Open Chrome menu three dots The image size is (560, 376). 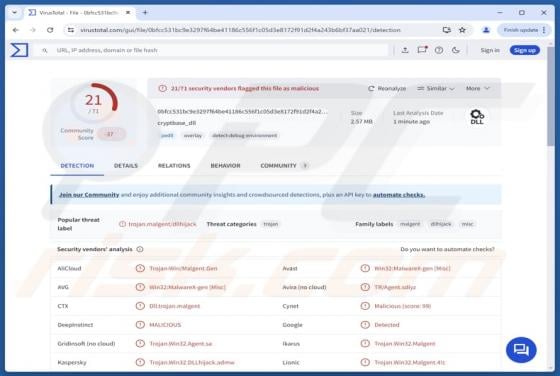point(544,30)
